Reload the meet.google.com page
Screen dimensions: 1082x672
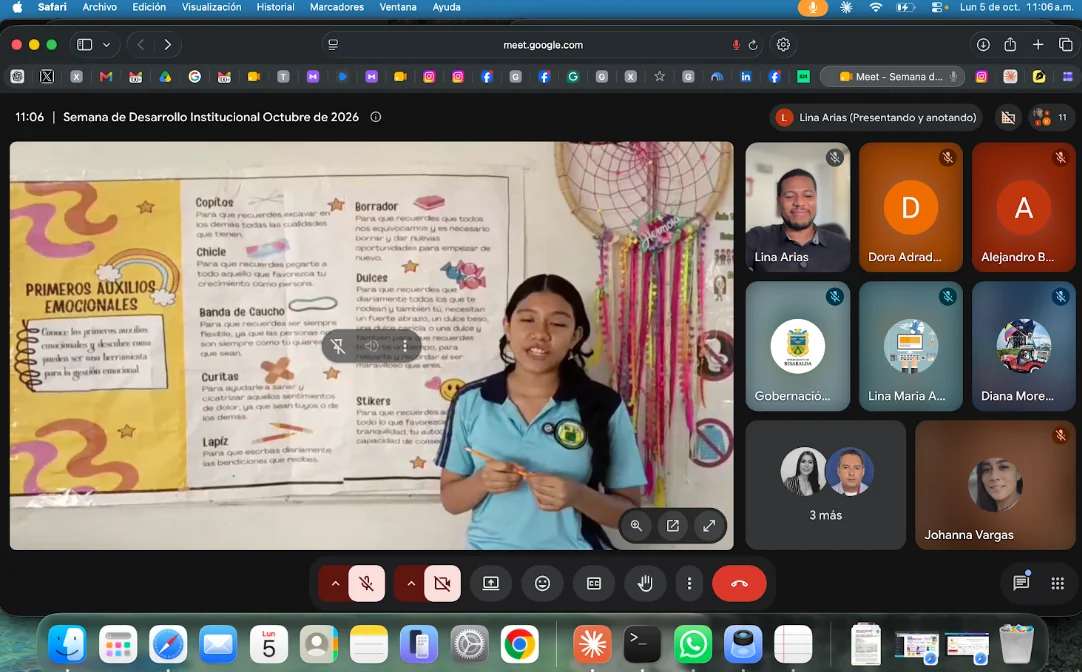click(x=753, y=45)
